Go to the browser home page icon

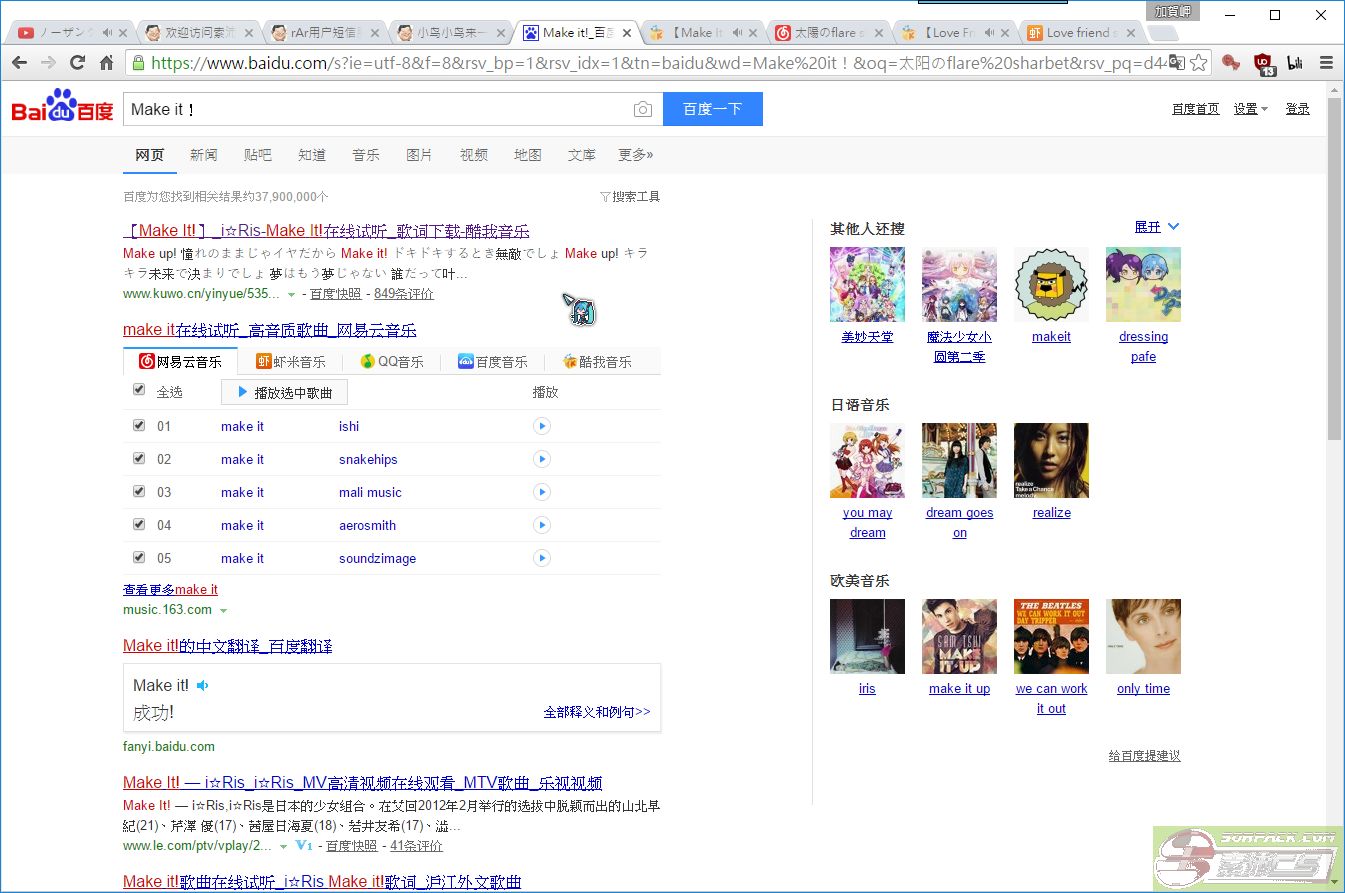(106, 63)
